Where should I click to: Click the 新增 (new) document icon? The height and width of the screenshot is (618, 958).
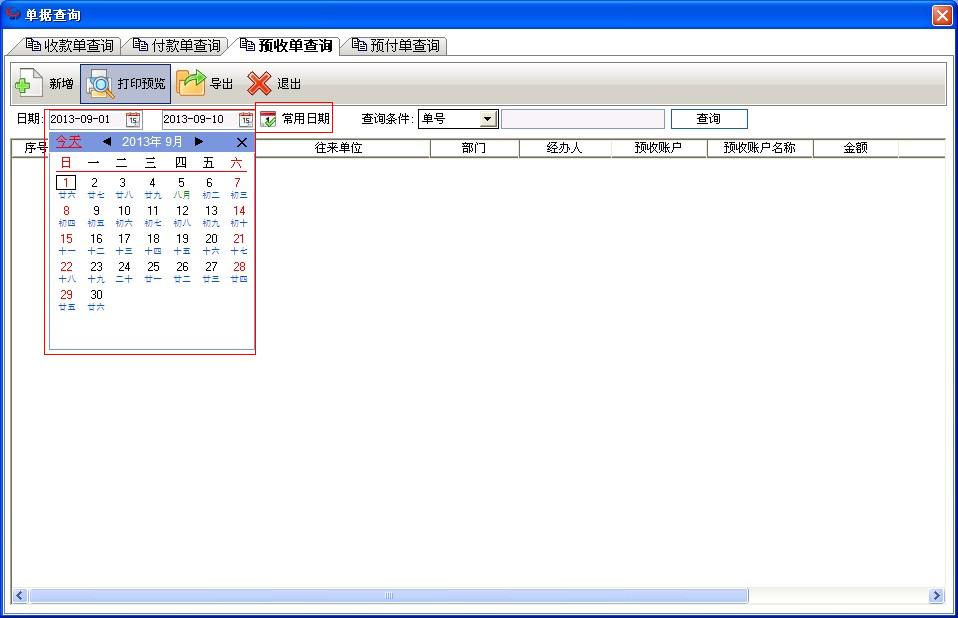tap(29, 83)
